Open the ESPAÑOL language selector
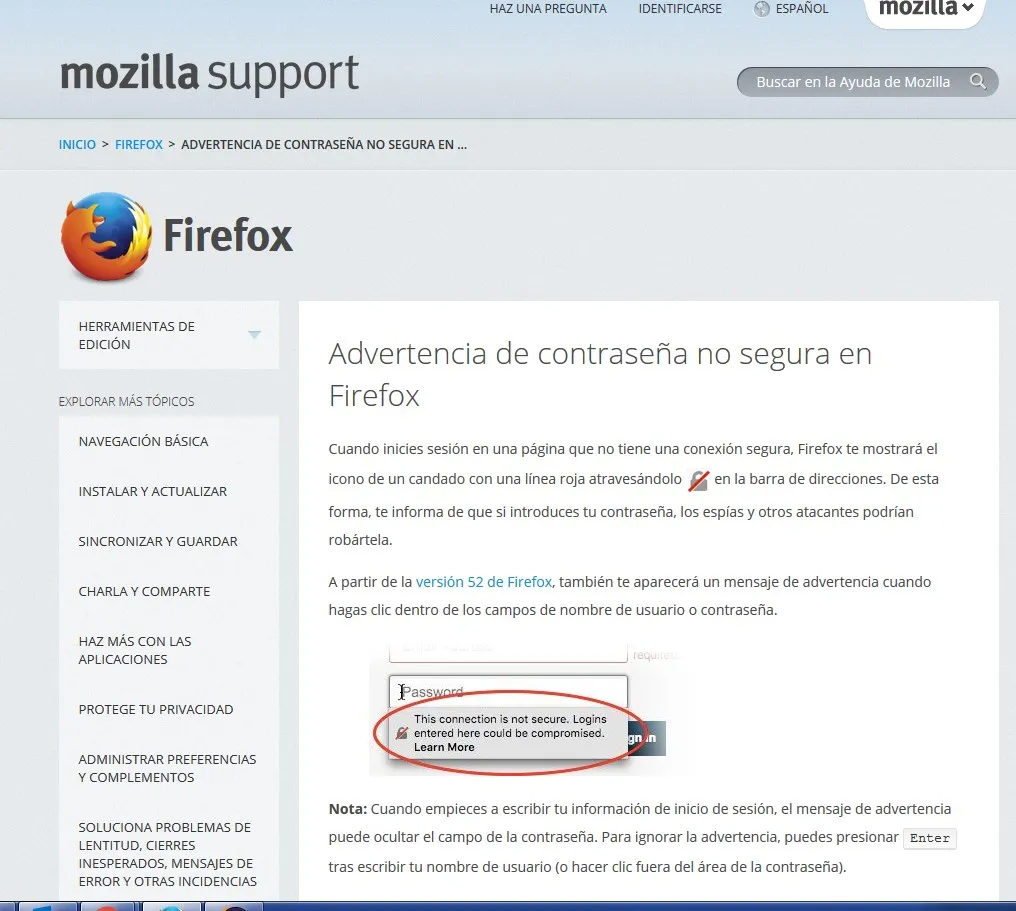Viewport: 1016px width, 911px height. (x=802, y=8)
